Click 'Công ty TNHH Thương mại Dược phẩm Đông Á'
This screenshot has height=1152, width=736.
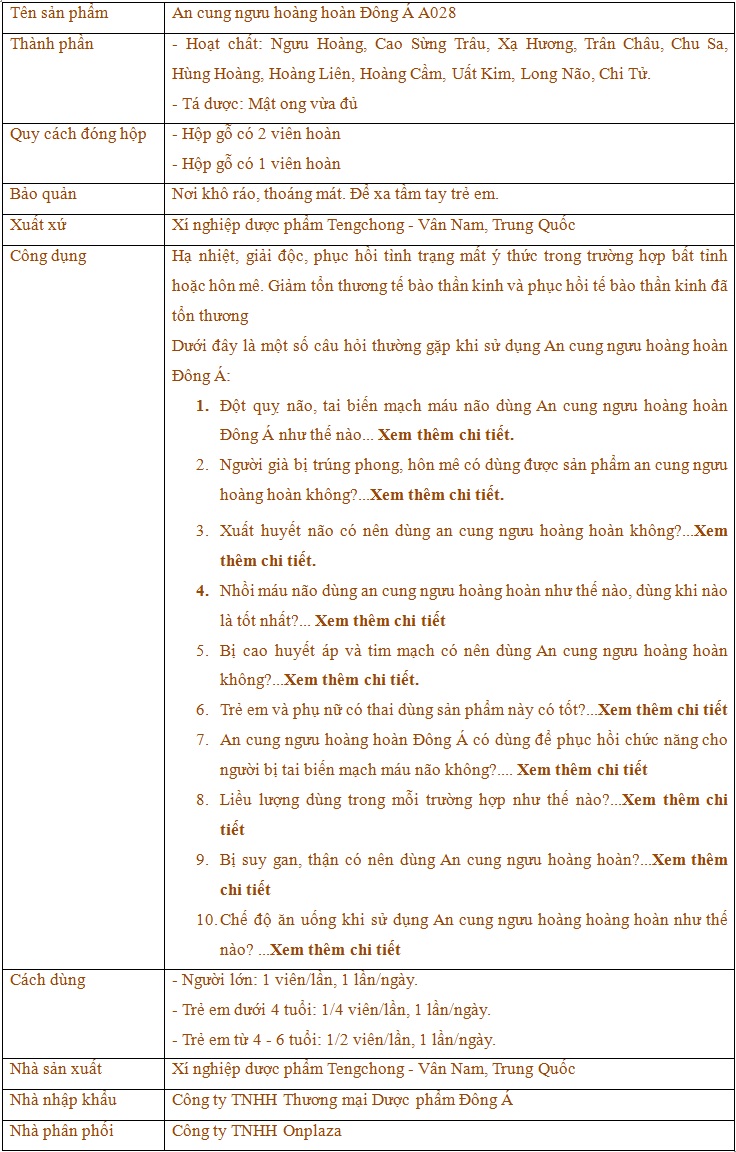click(x=342, y=1101)
